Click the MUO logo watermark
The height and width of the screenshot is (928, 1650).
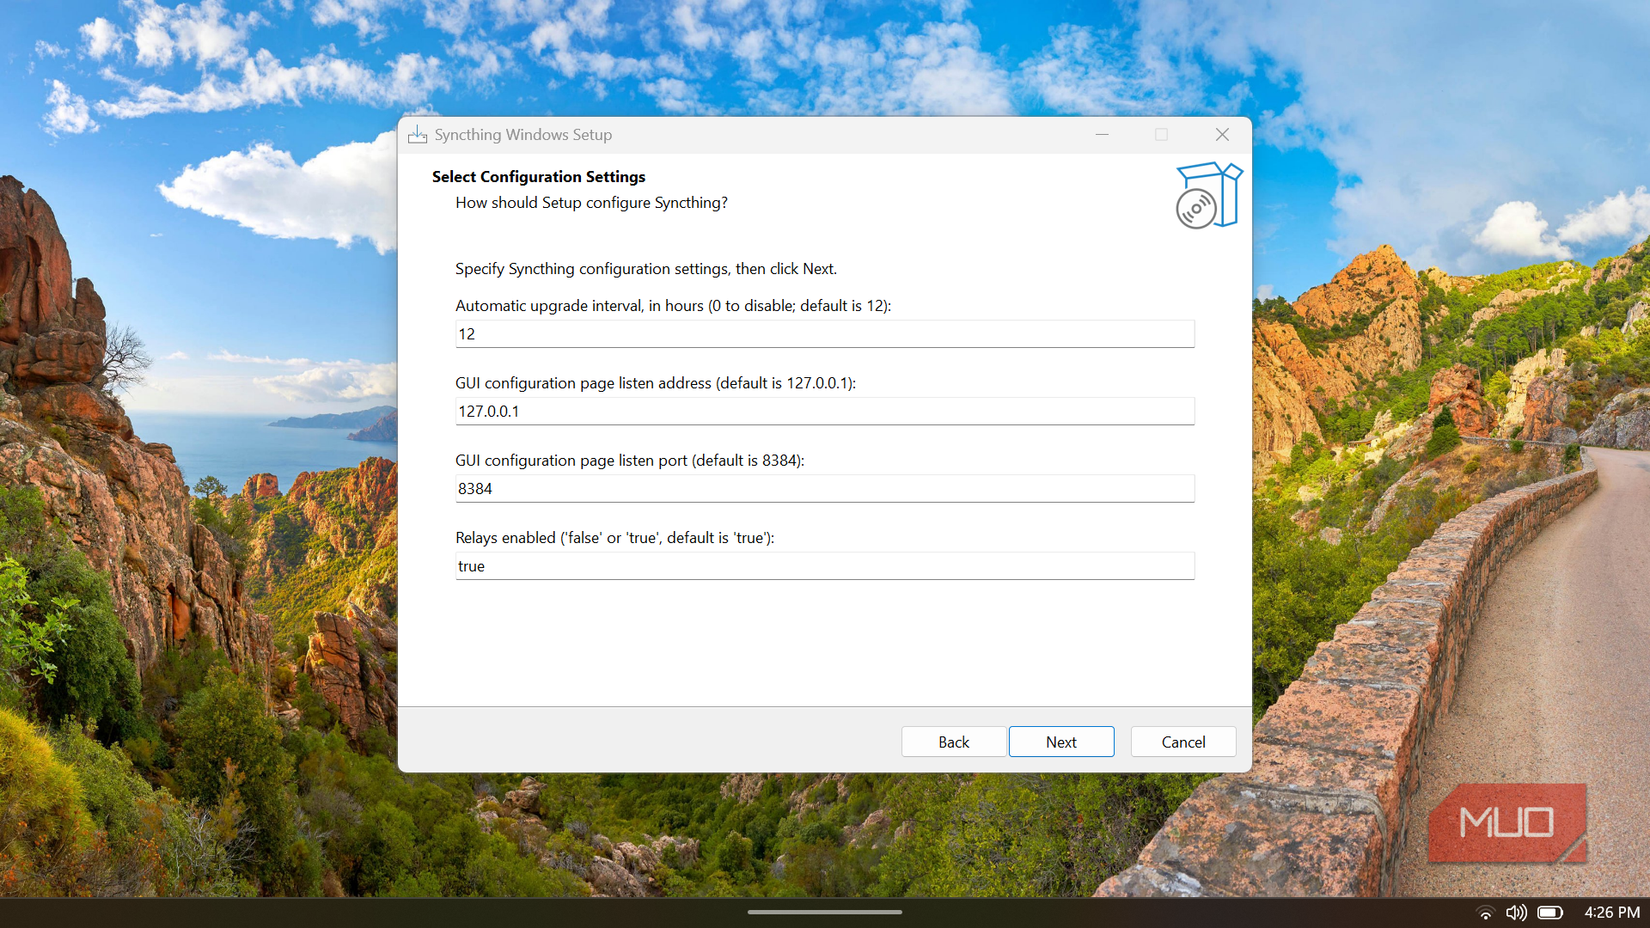coord(1507,822)
